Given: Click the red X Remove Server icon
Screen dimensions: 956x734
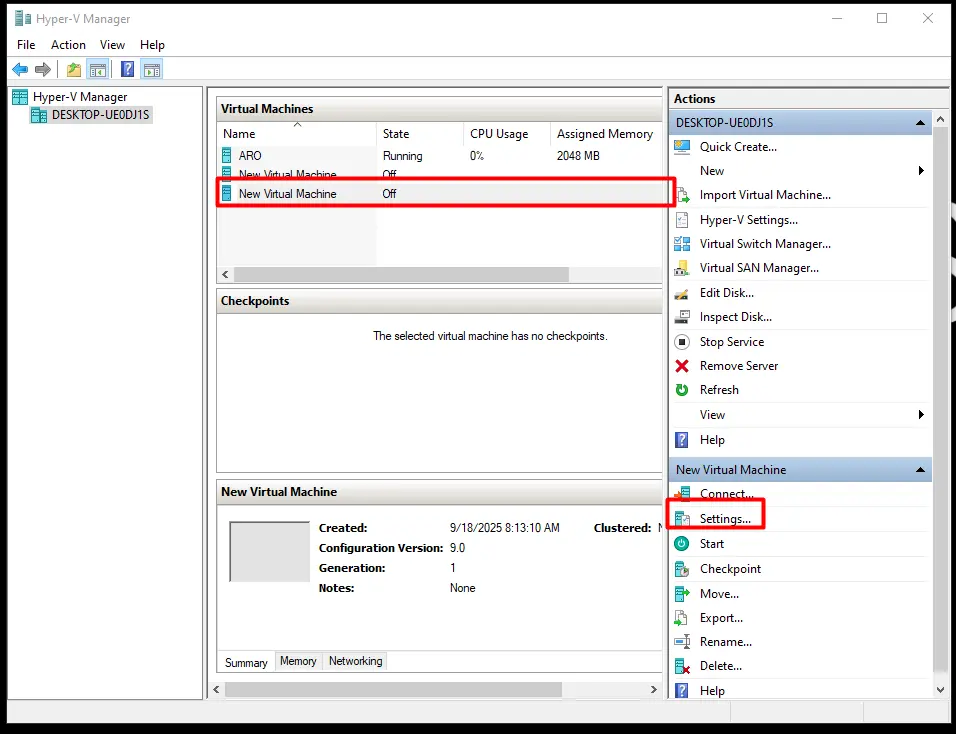Looking at the screenshot, I should 682,366.
